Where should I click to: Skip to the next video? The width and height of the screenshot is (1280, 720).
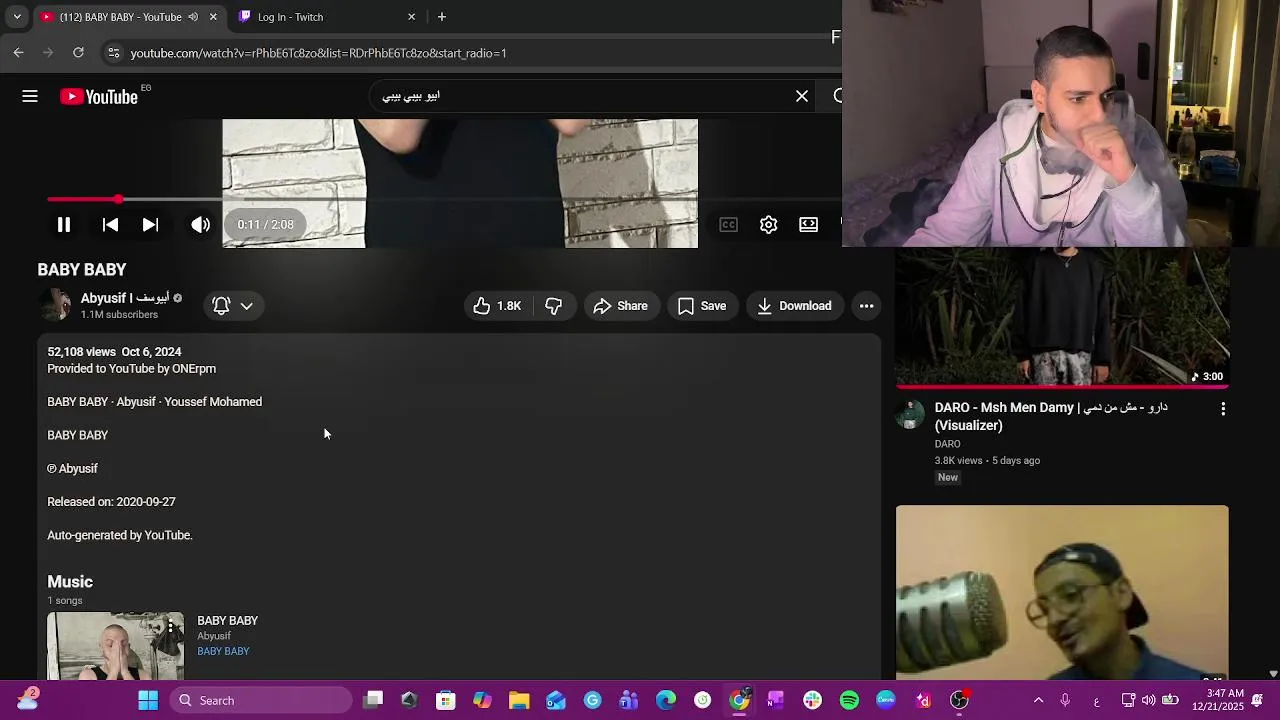(150, 225)
